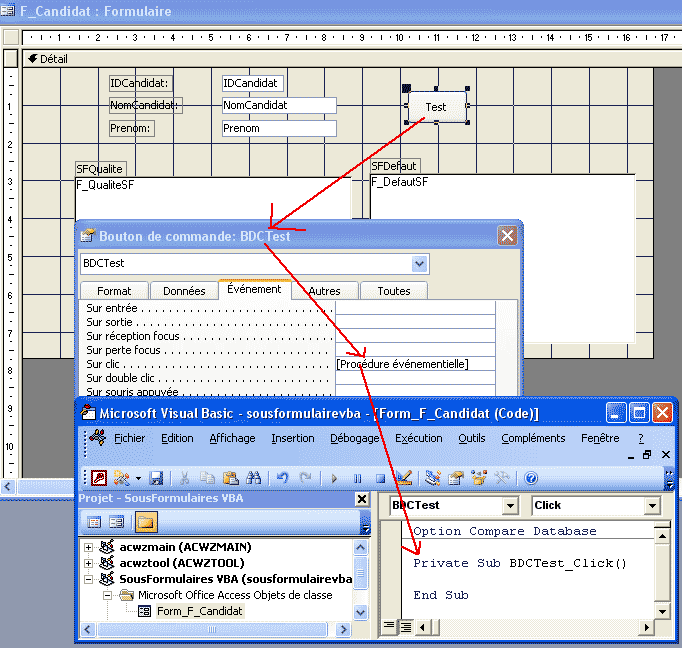The width and height of the screenshot is (682, 648).
Task: Click Full Module View button at code window bottom
Action: point(405,627)
